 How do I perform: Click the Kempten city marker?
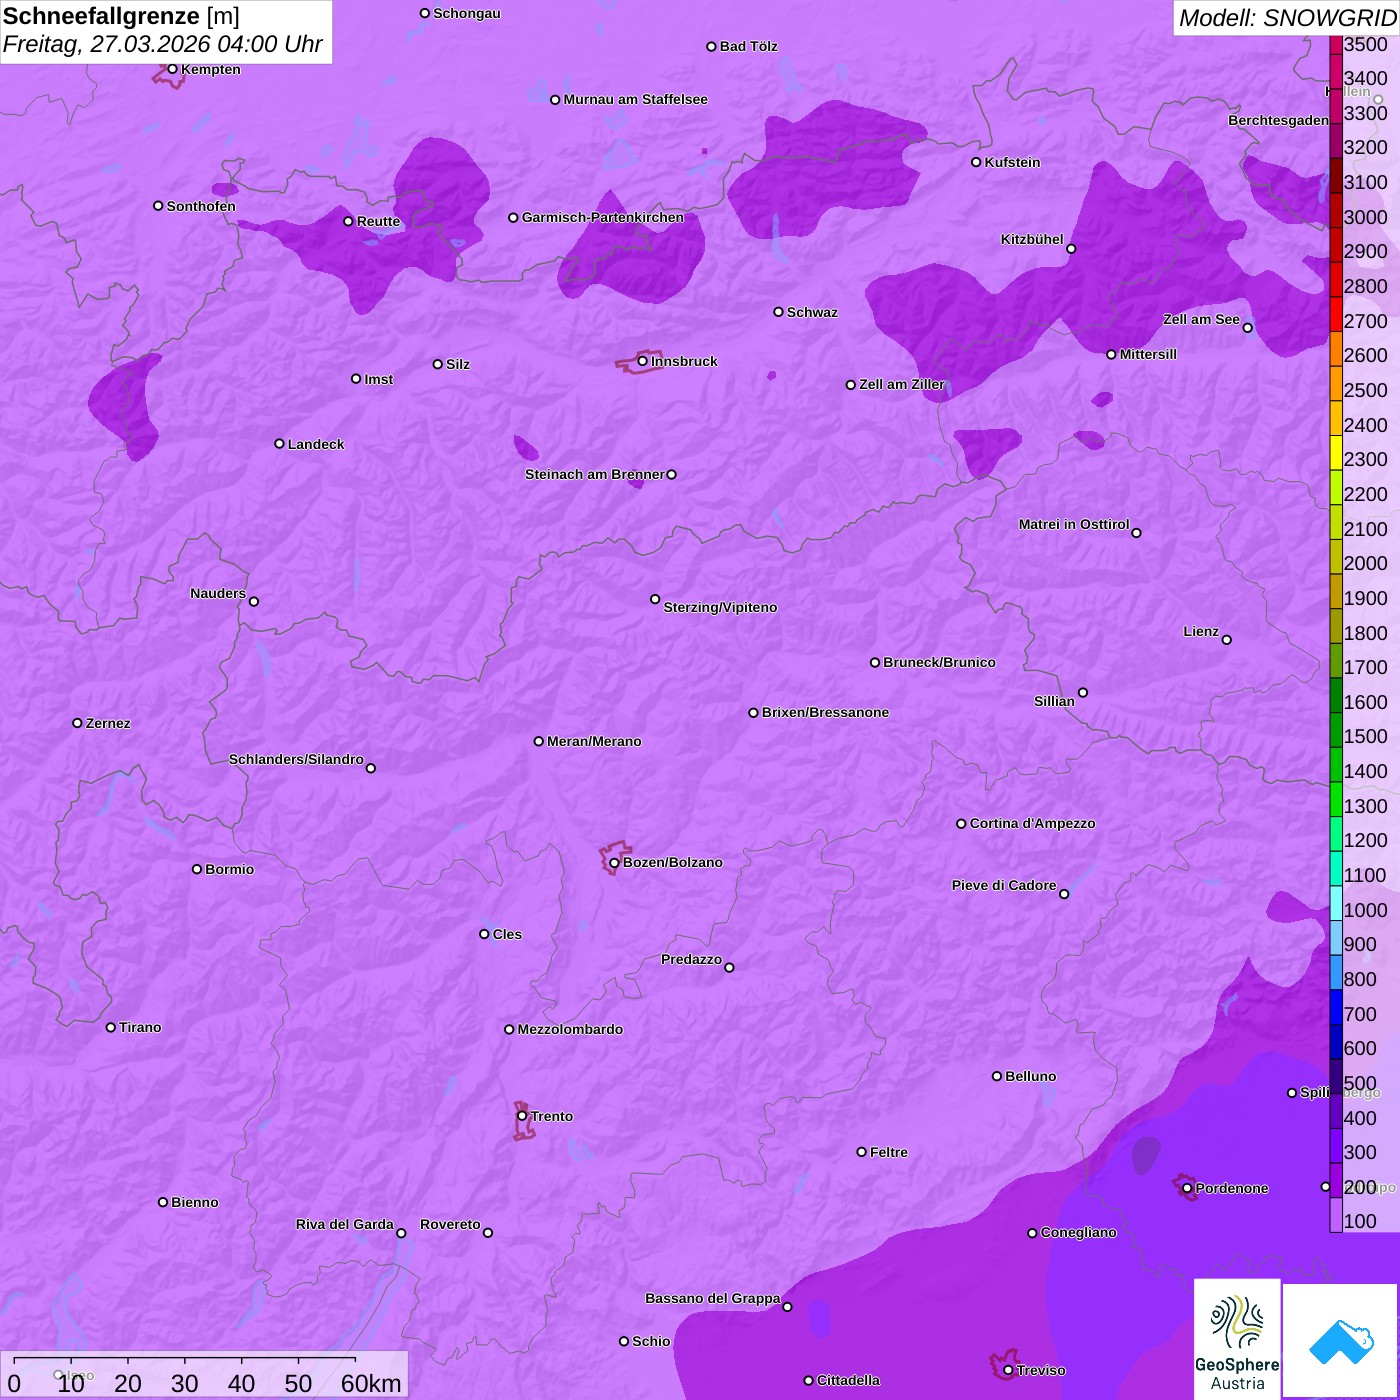[x=172, y=69]
